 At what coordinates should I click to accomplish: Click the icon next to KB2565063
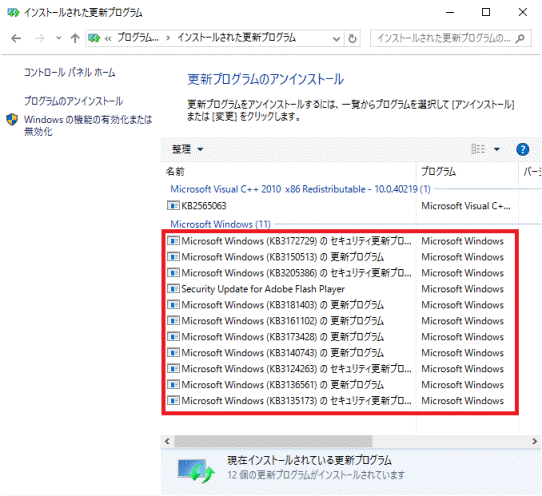click(173, 206)
